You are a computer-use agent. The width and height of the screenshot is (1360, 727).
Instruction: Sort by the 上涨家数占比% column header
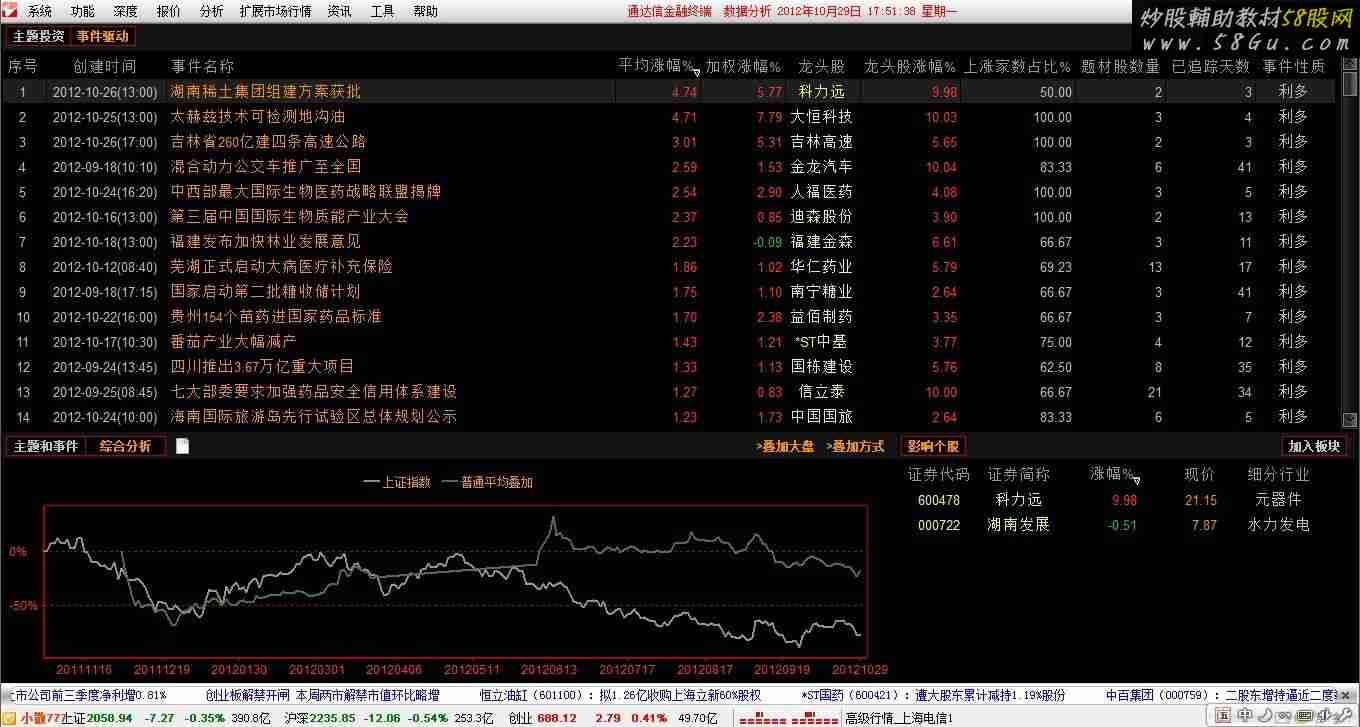pos(1018,66)
